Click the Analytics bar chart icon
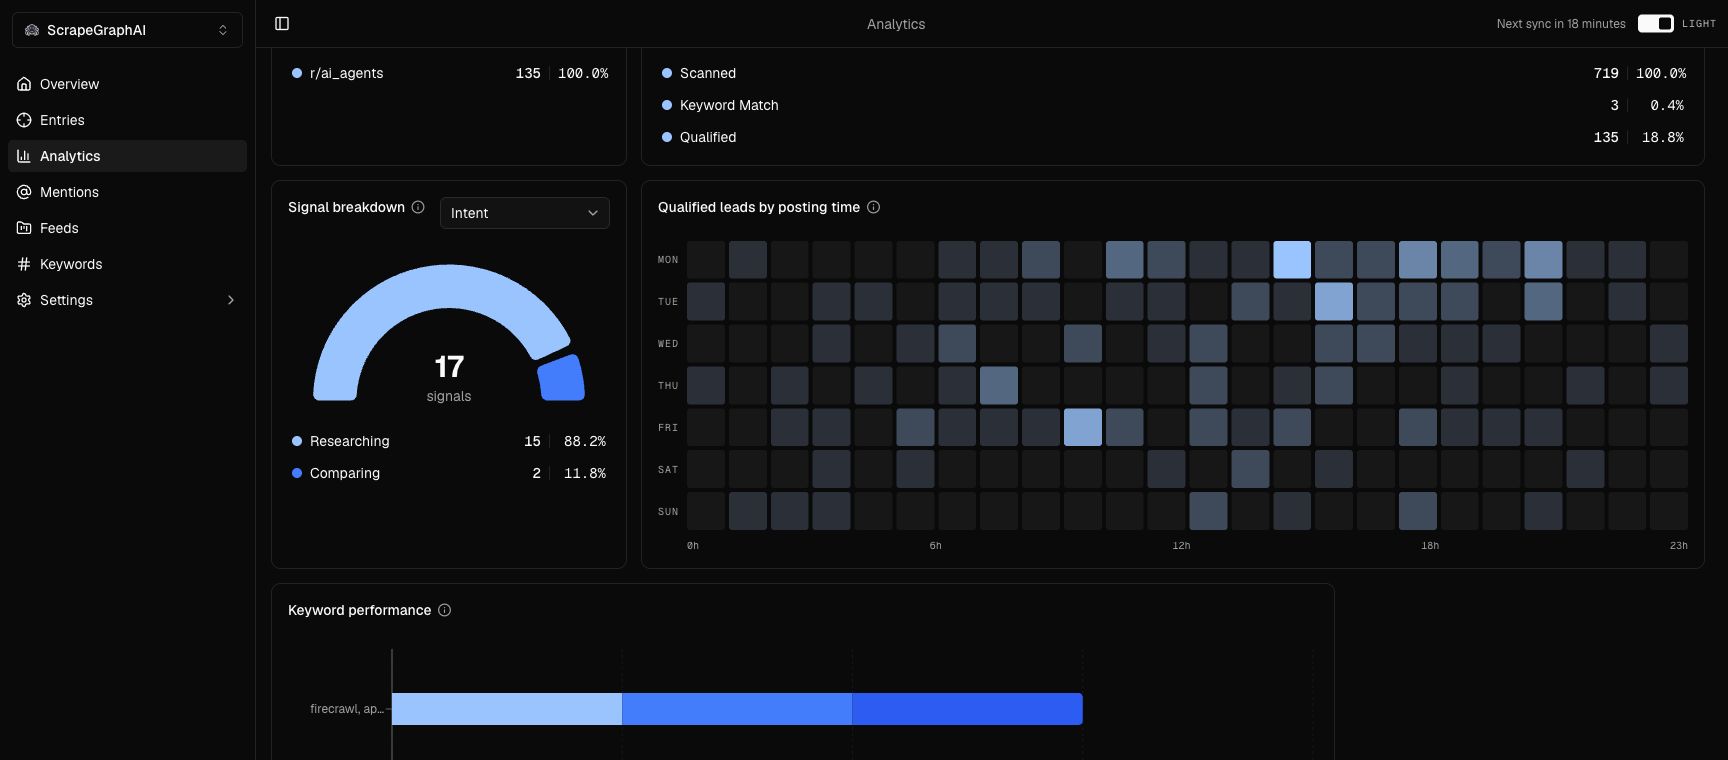The image size is (1728, 760). click(24, 156)
